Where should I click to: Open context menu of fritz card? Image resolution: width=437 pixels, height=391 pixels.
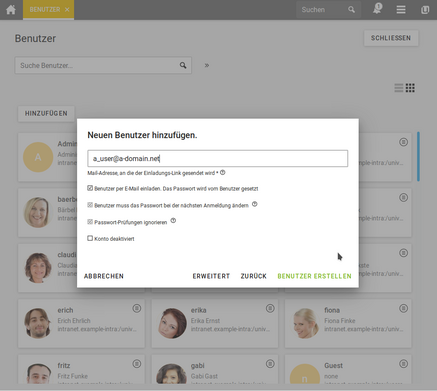tap(137, 364)
